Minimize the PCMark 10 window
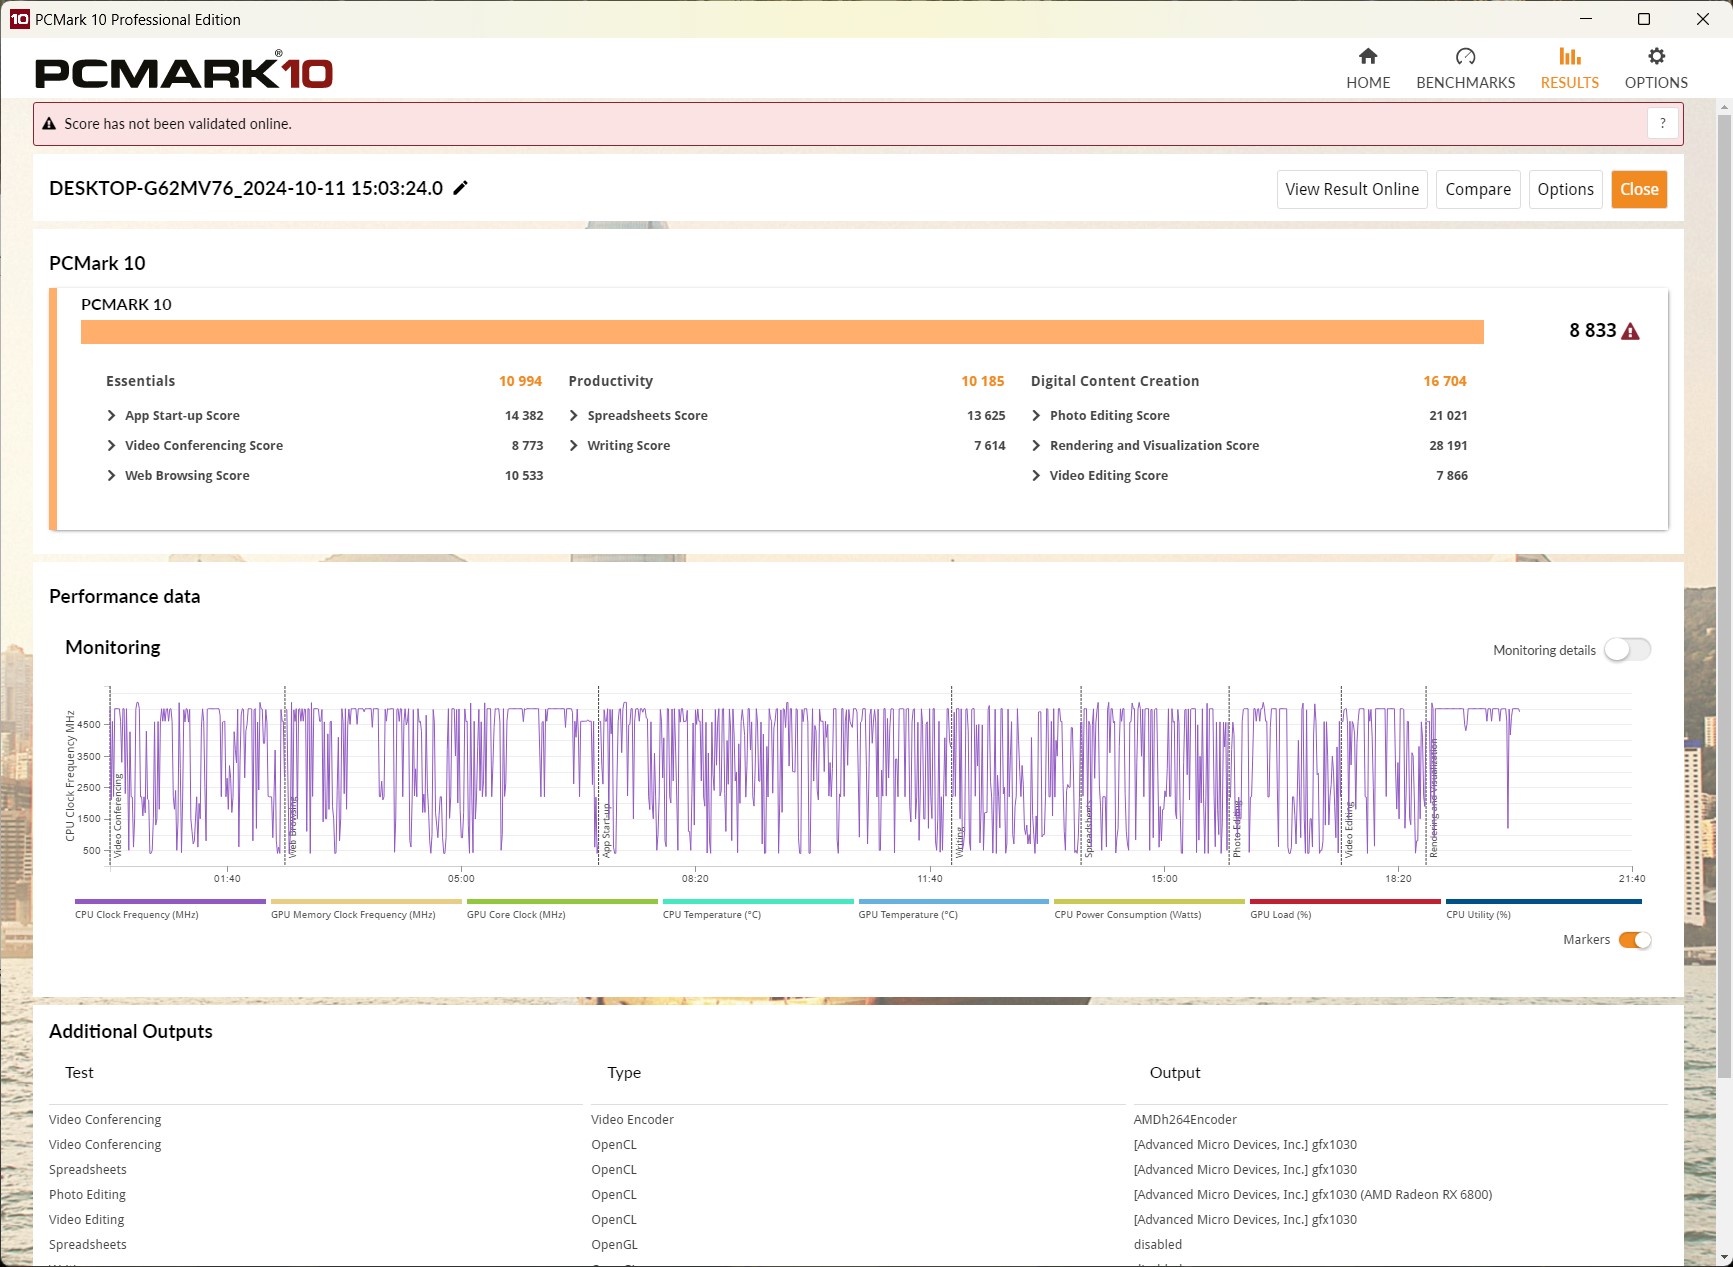Viewport: 1733px width, 1267px height. 1586,19
